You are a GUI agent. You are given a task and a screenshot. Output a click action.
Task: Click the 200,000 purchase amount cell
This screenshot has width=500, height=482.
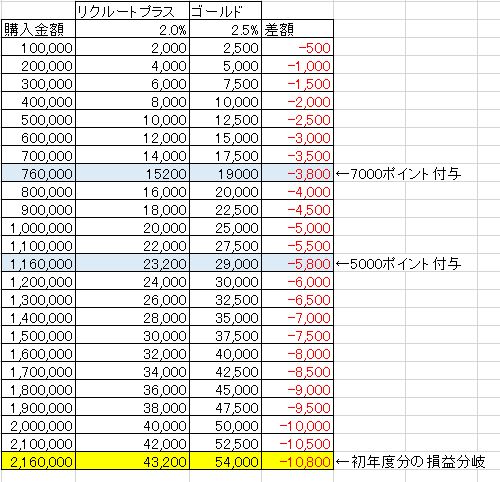click(x=39, y=65)
